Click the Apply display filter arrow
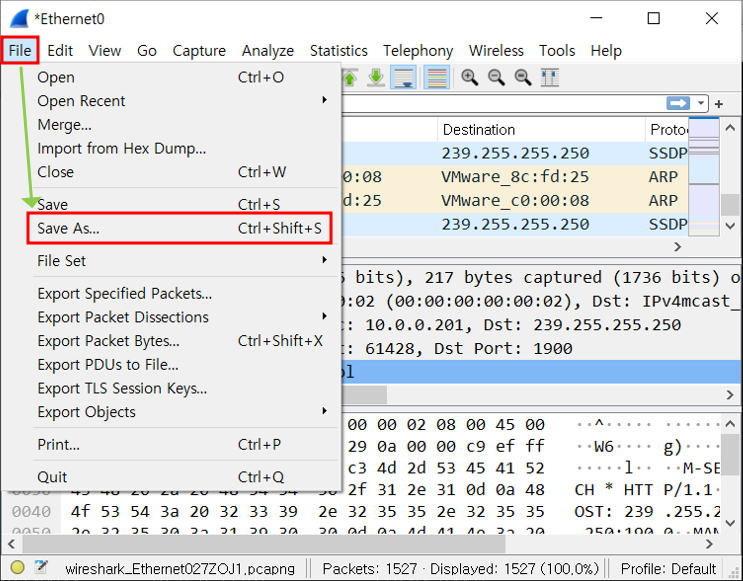Image resolution: width=743 pixels, height=581 pixels. pos(678,103)
